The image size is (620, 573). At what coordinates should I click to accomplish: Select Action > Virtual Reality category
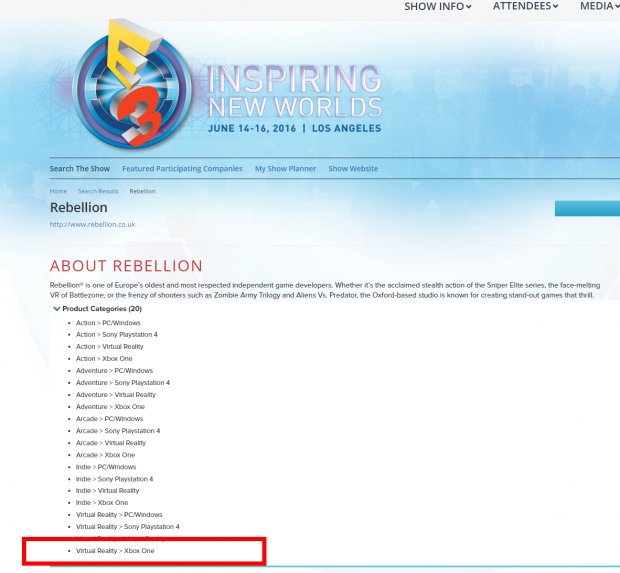point(110,347)
